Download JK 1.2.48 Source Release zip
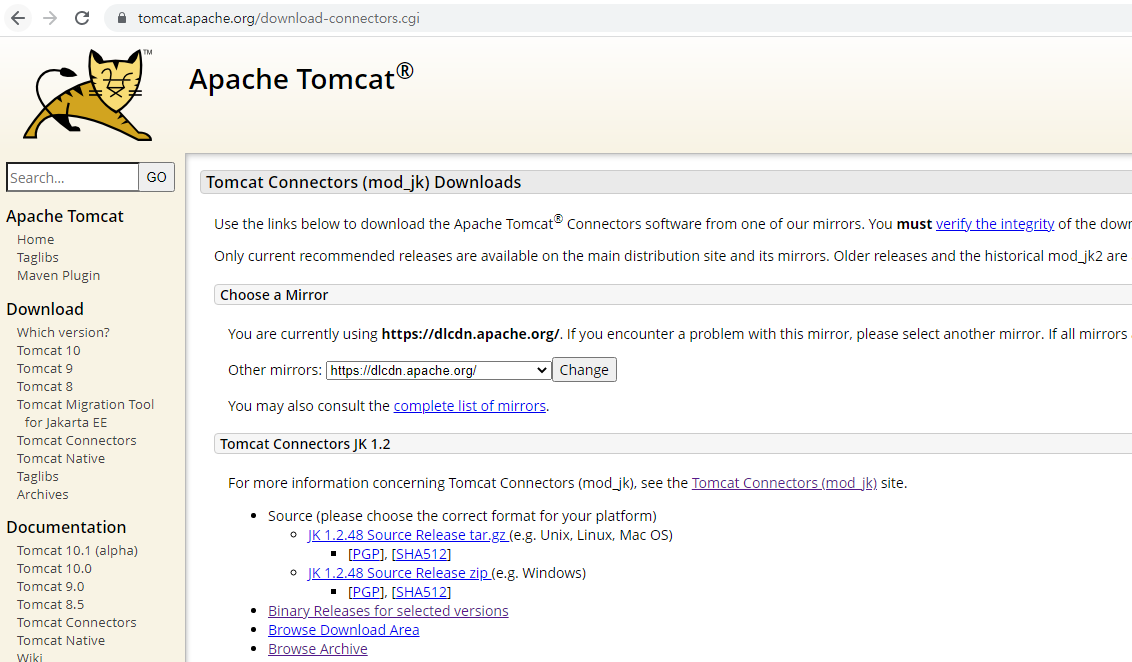The height and width of the screenshot is (662, 1132). pyautogui.click(x=399, y=572)
